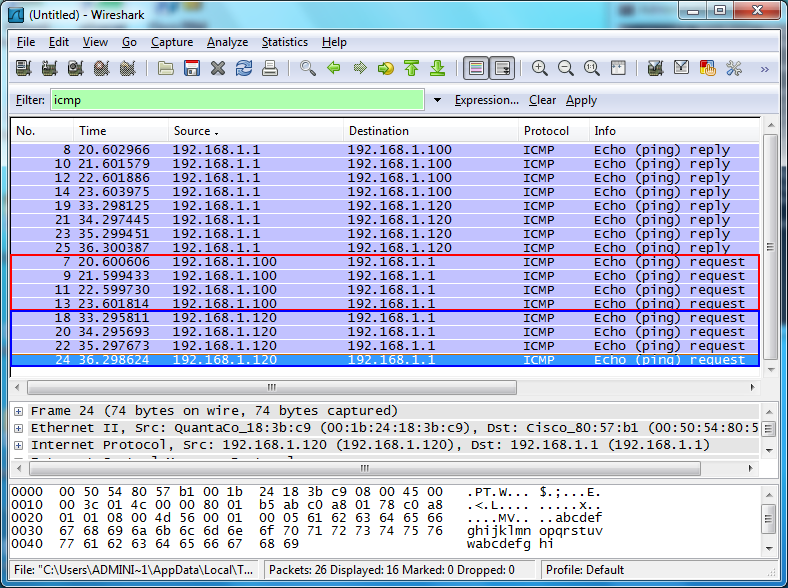Open preferences tools icon
The height and width of the screenshot is (588, 788).
(x=734, y=68)
